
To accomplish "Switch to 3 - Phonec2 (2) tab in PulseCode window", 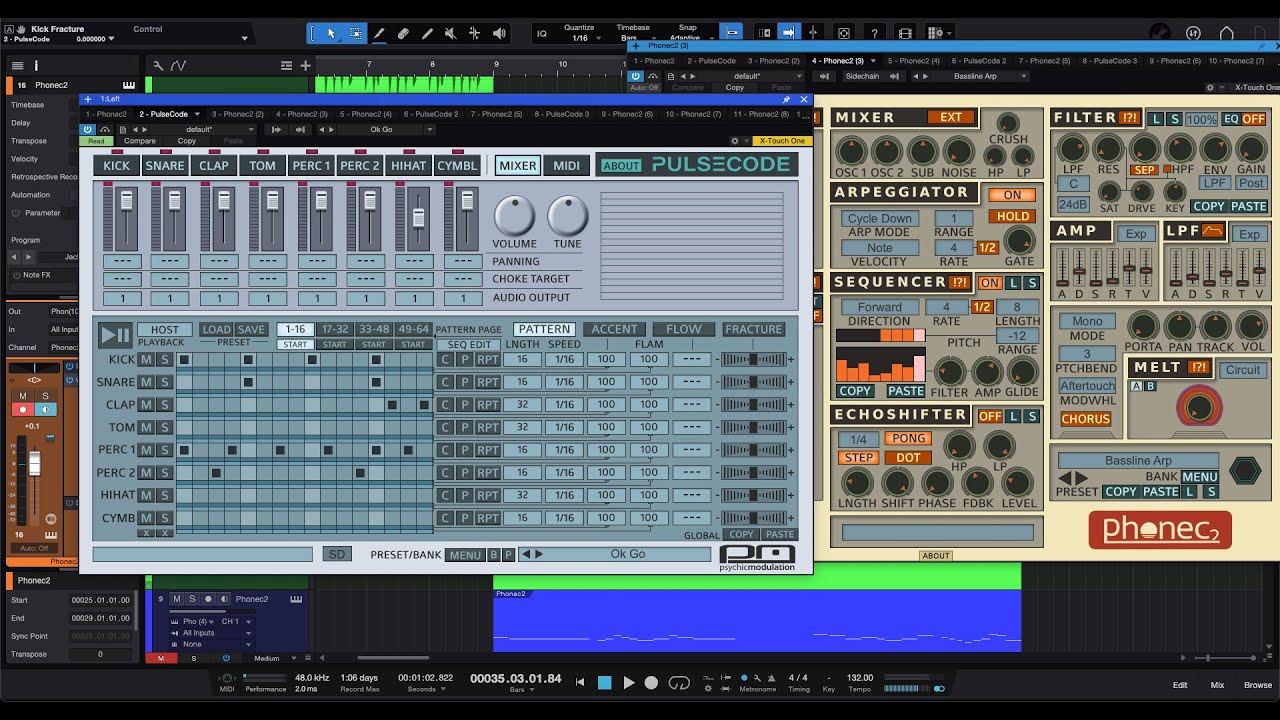I will pyautogui.click(x=237, y=114).
